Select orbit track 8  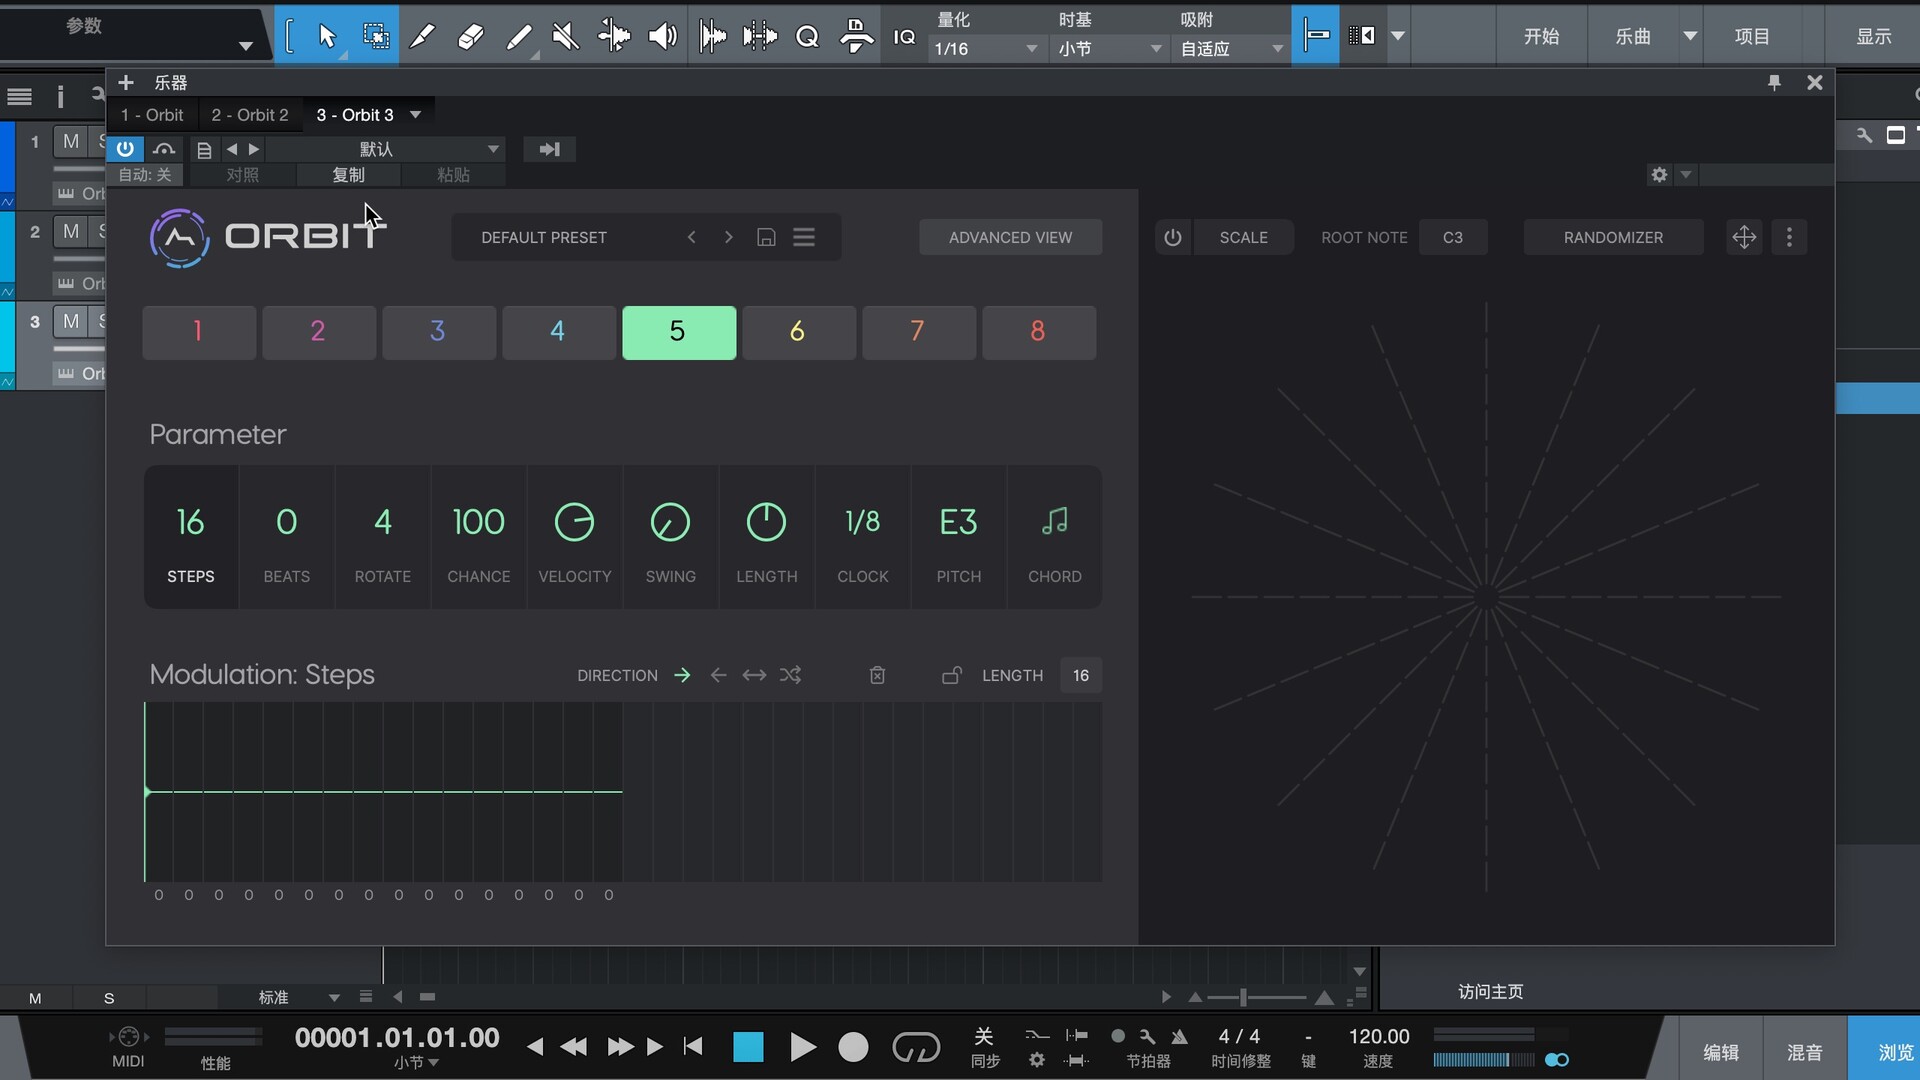point(1038,332)
